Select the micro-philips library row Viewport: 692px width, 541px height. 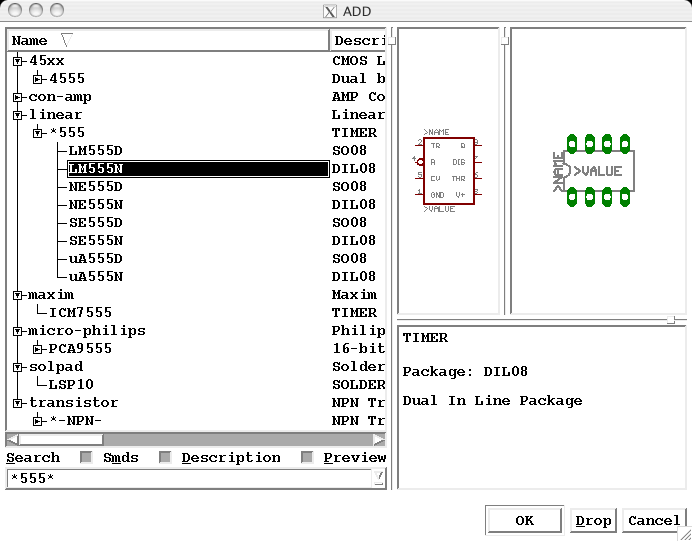tap(86, 331)
